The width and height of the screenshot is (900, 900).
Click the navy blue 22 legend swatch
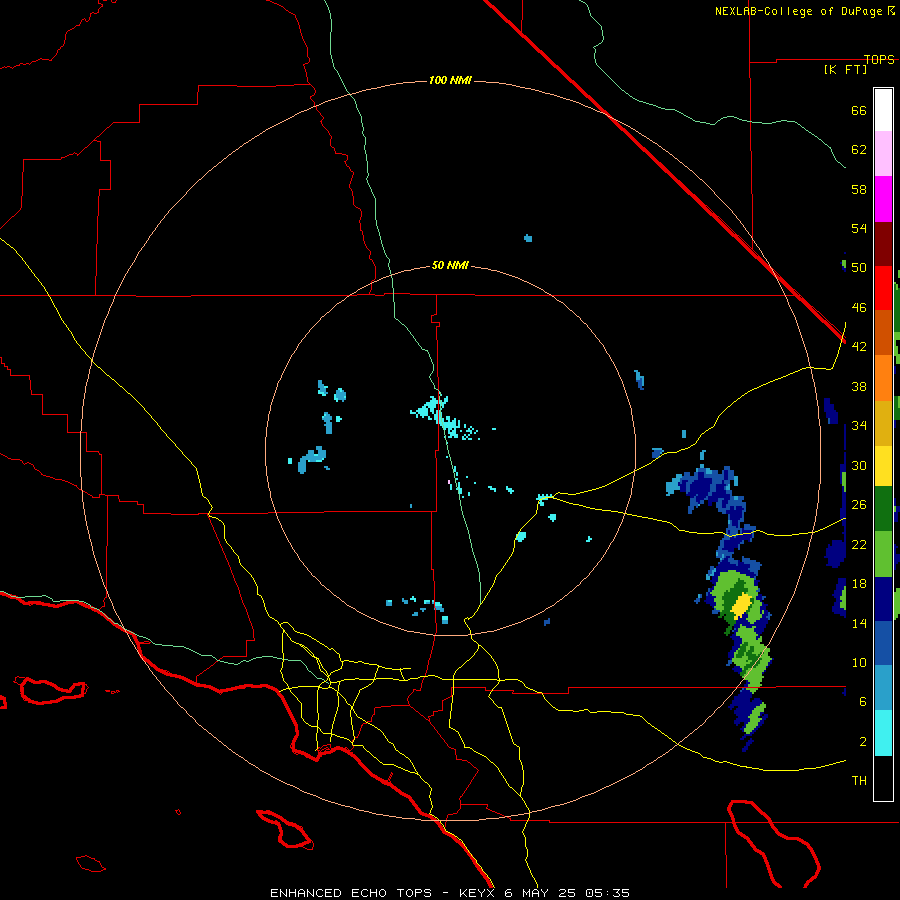[883, 599]
